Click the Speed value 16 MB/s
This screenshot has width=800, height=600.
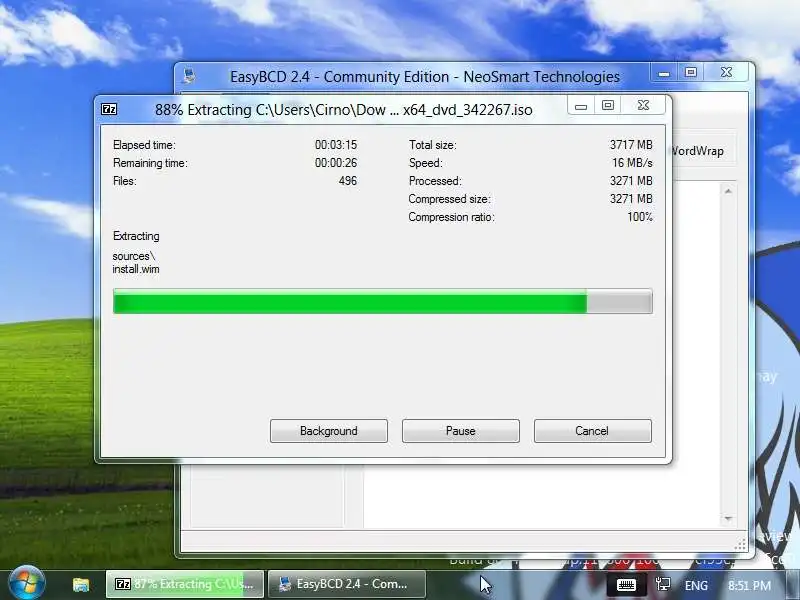point(632,163)
